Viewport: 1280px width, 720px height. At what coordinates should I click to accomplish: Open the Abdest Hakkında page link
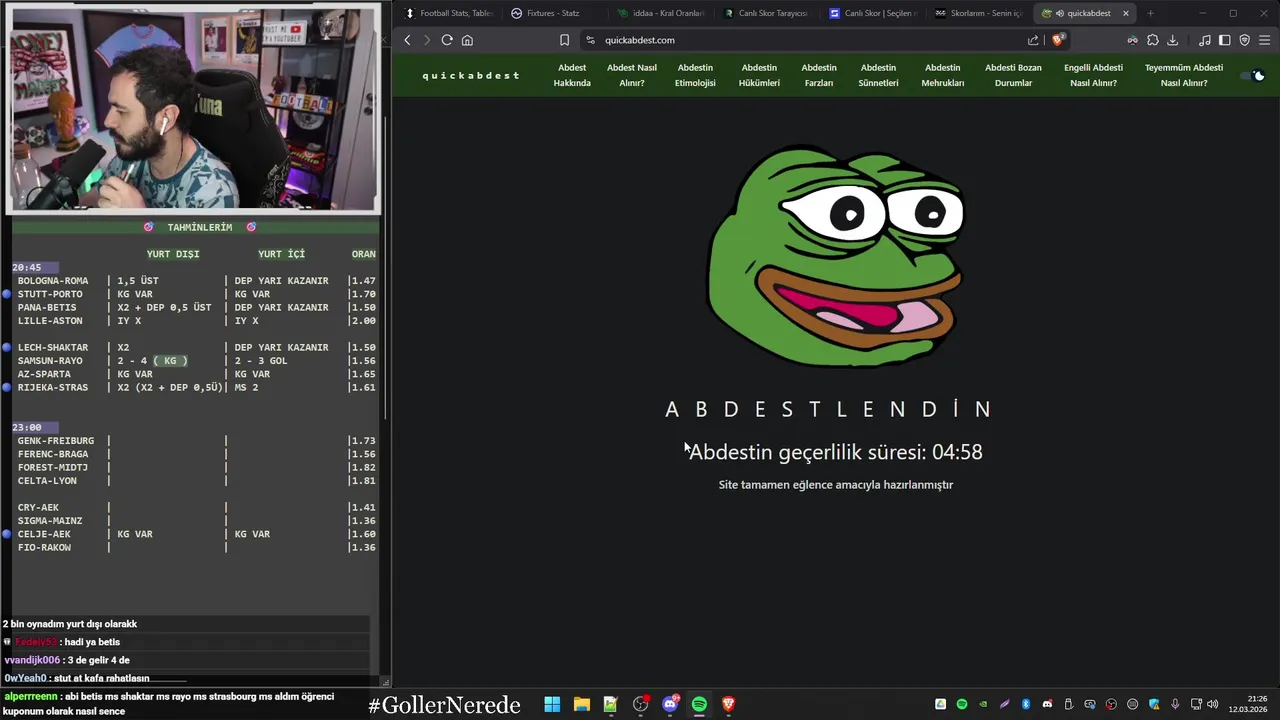pos(572,75)
